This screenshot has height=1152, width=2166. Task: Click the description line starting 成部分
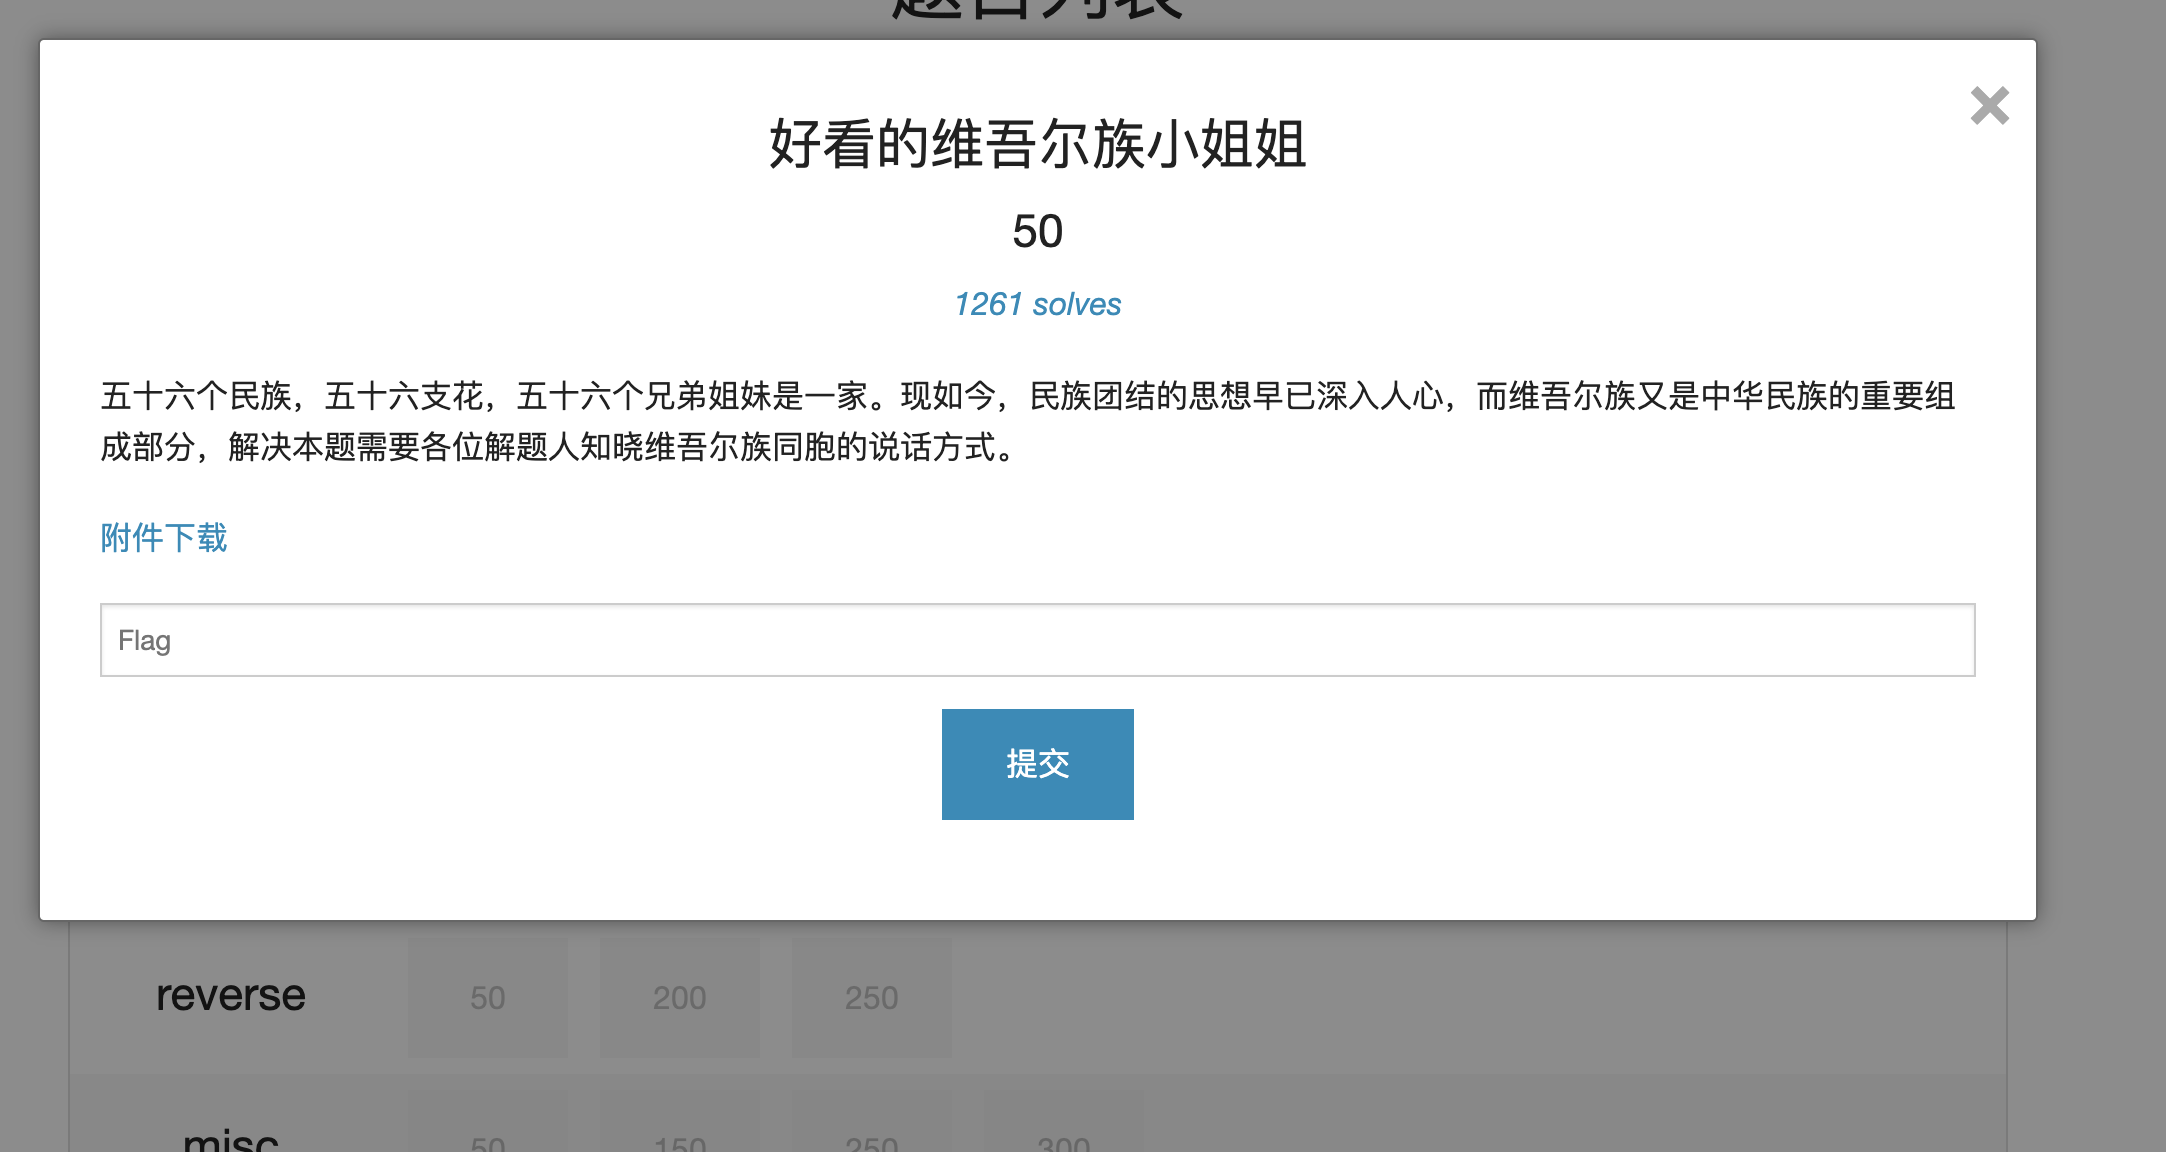coord(560,447)
